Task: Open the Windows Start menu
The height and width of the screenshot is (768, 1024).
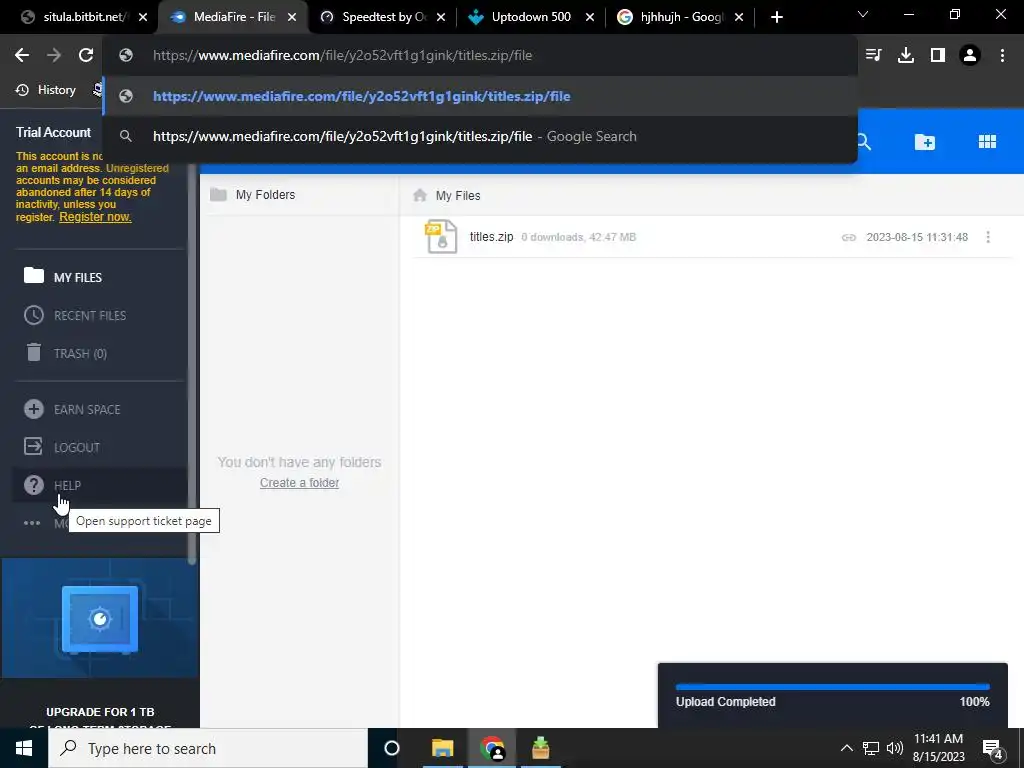Action: [24, 748]
